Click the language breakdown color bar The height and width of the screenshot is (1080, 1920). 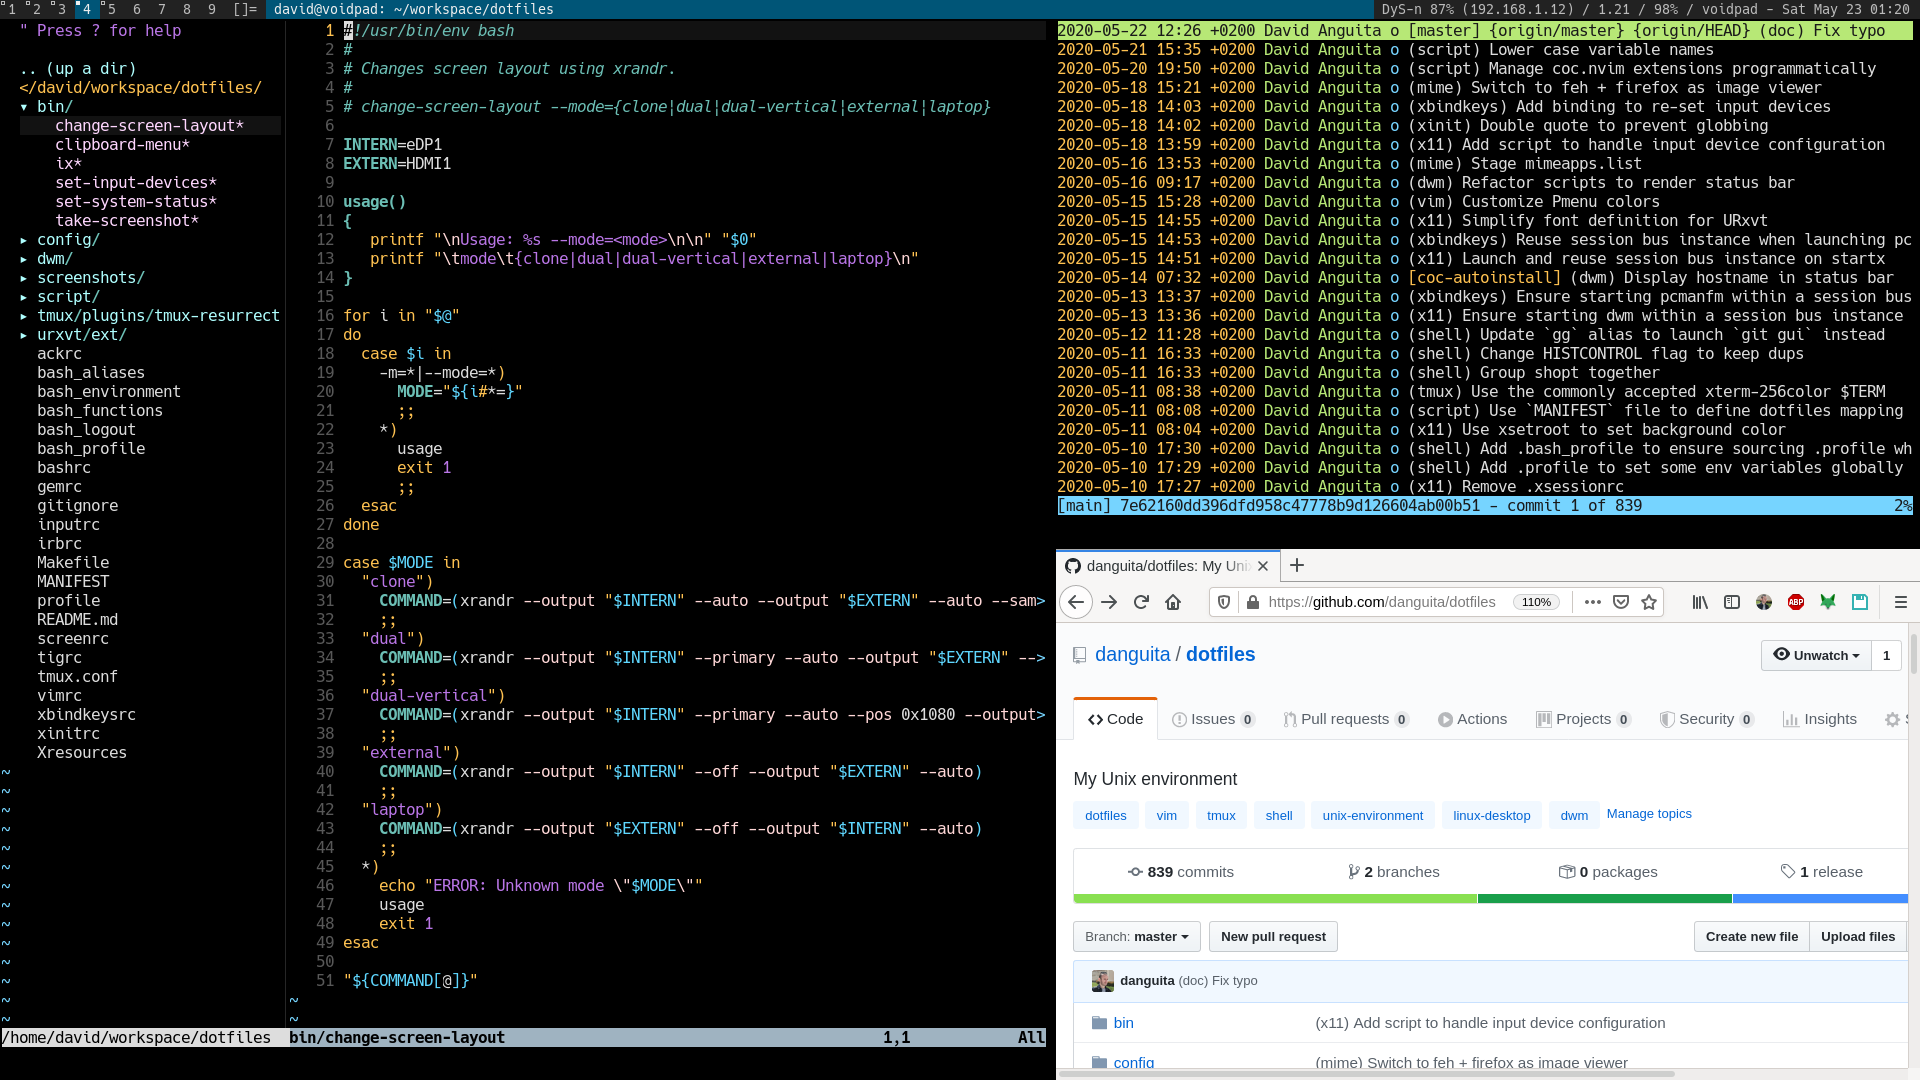[1490, 899]
